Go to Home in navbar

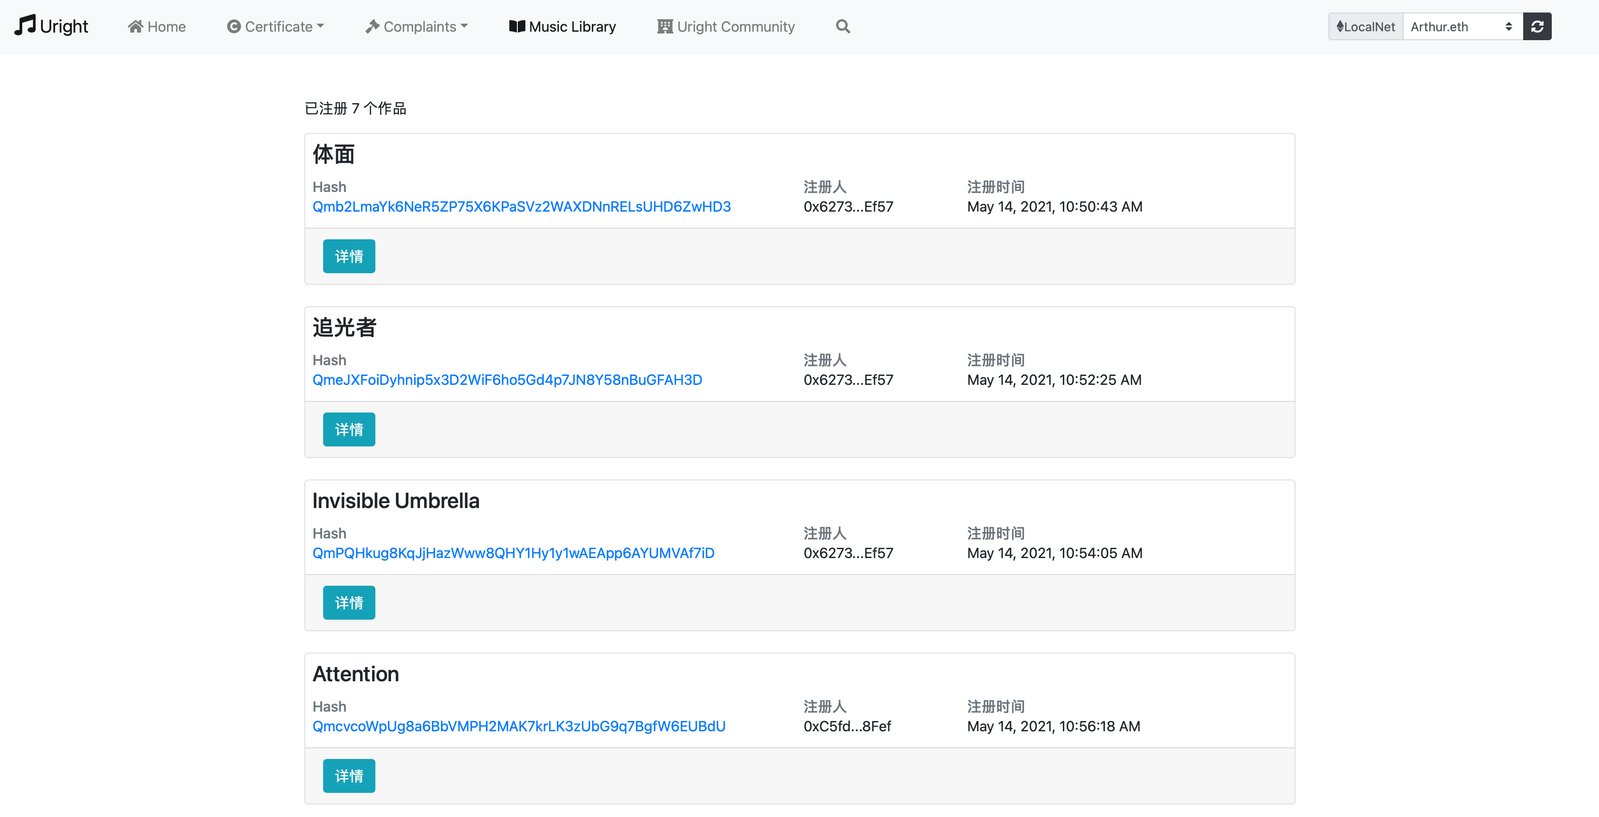[x=157, y=27]
